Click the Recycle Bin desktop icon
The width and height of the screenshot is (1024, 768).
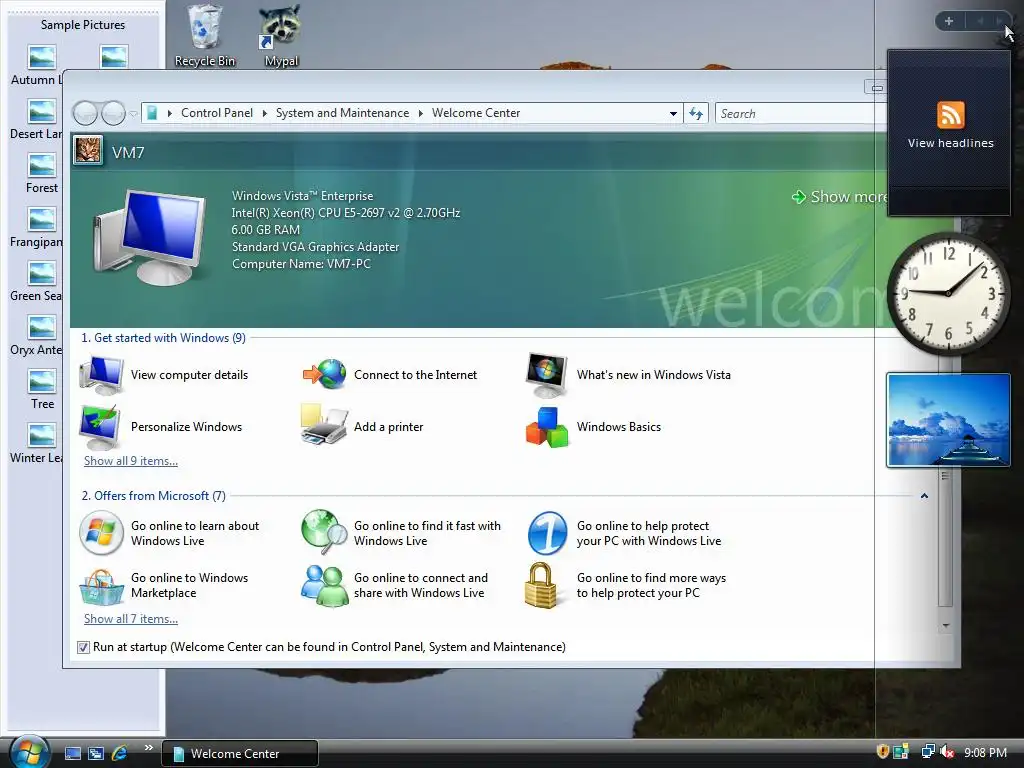coord(205,36)
